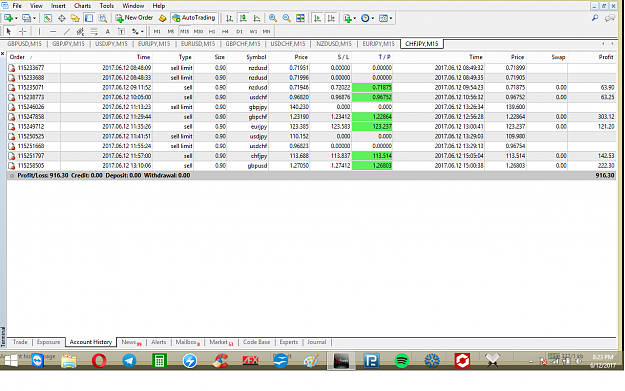Open the search magnifier in top-right corner
Viewport: 625px width, 391px height.
[x=595, y=18]
